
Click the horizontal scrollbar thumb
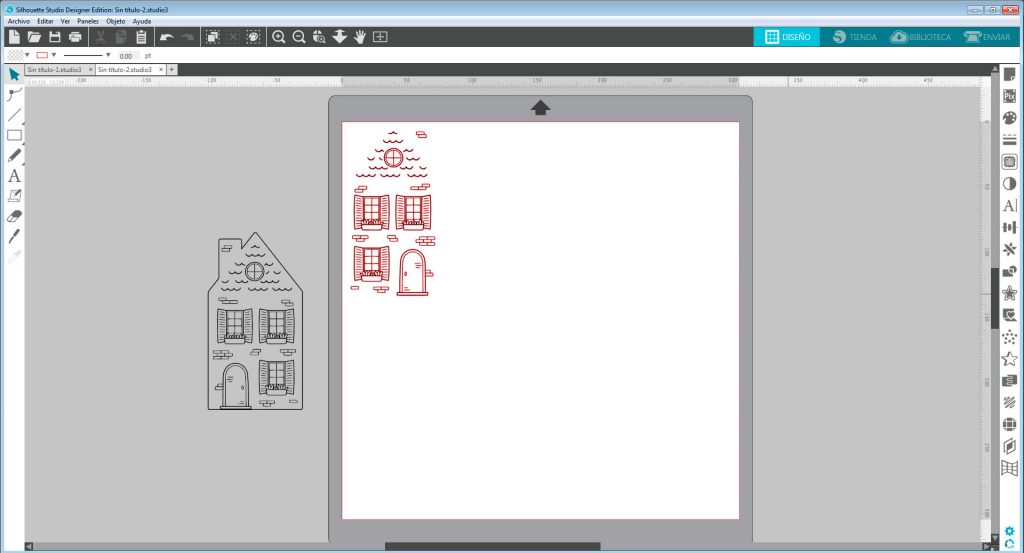coord(492,546)
